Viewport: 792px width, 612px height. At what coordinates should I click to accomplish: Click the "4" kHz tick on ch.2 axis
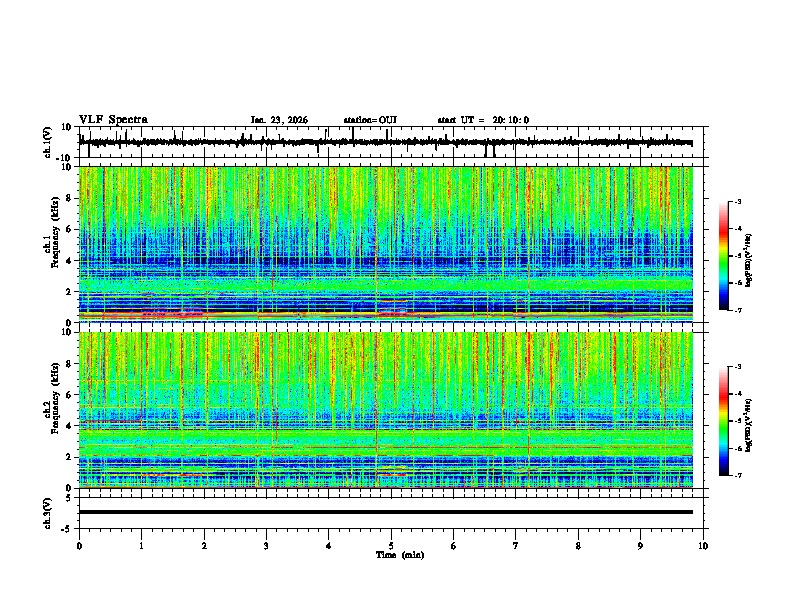pos(70,426)
